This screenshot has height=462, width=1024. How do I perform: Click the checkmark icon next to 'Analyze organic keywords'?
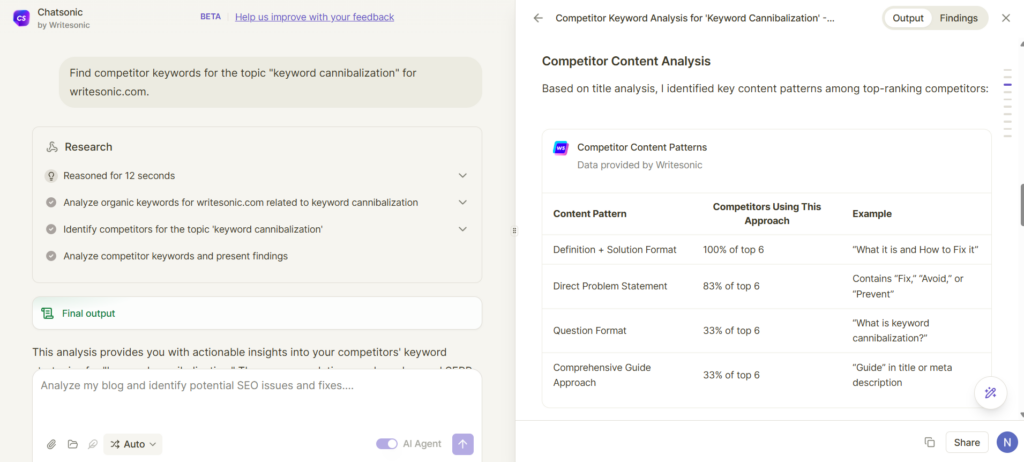51,203
